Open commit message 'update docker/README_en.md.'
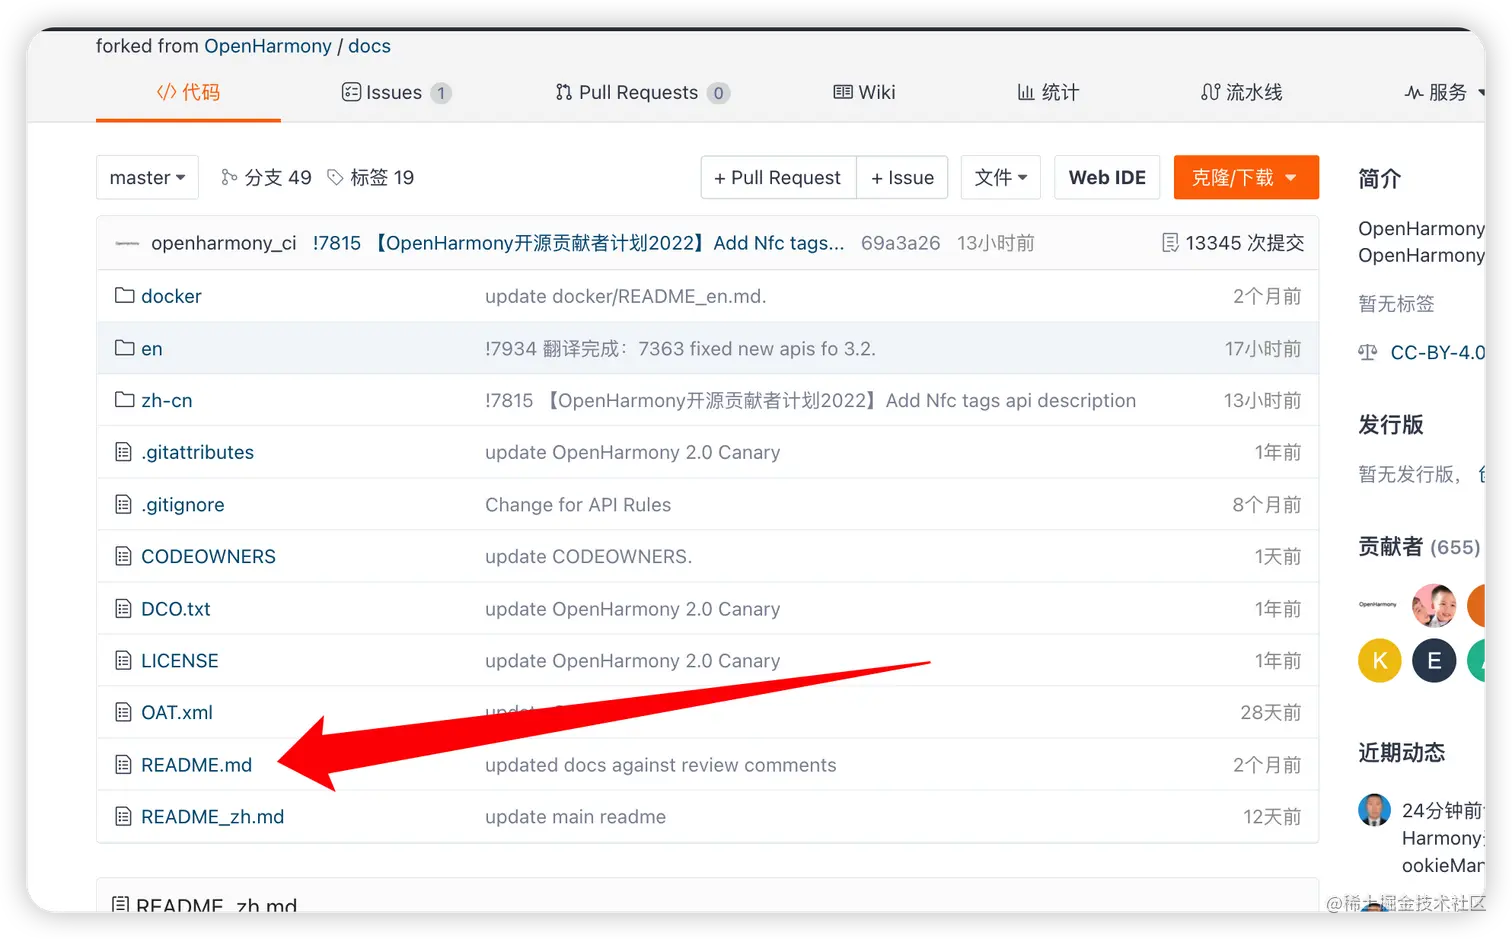The height and width of the screenshot is (939, 1512). point(626,296)
